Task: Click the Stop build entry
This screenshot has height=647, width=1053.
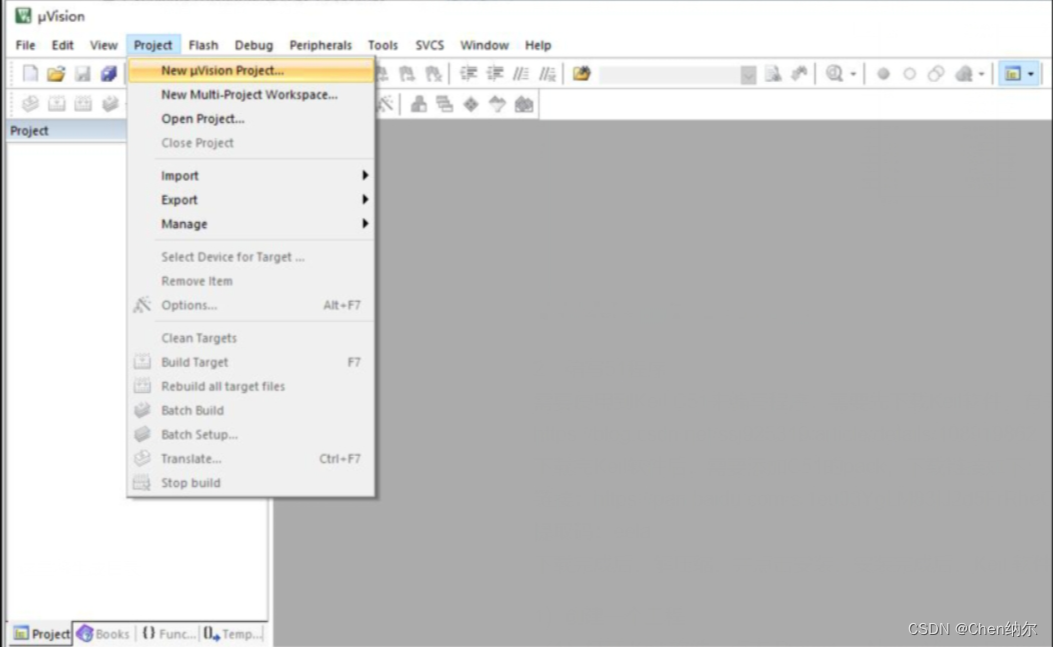Action: (251, 483)
